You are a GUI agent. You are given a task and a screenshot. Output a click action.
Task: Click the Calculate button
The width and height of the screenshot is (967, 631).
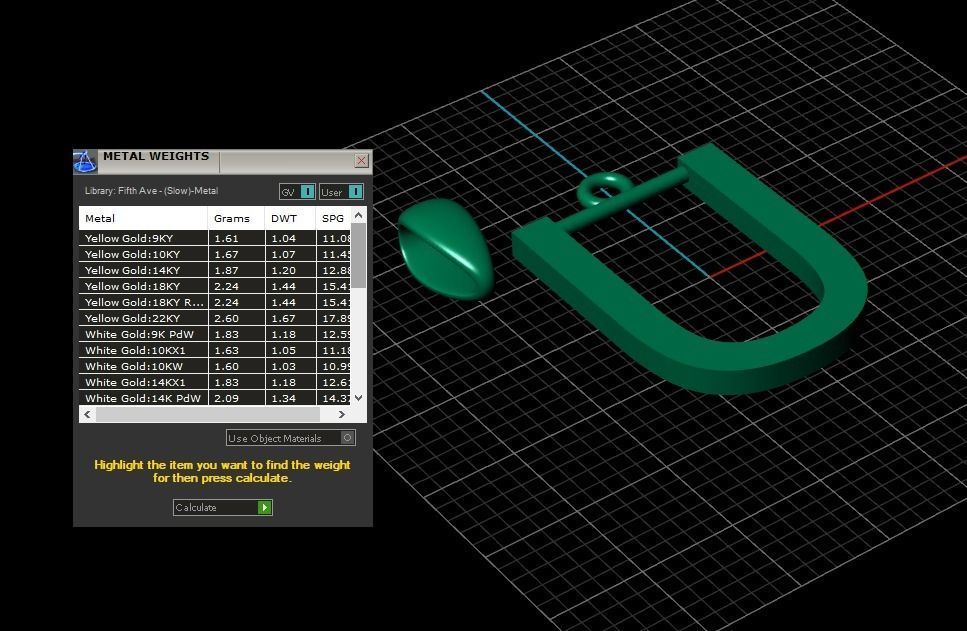tap(223, 508)
